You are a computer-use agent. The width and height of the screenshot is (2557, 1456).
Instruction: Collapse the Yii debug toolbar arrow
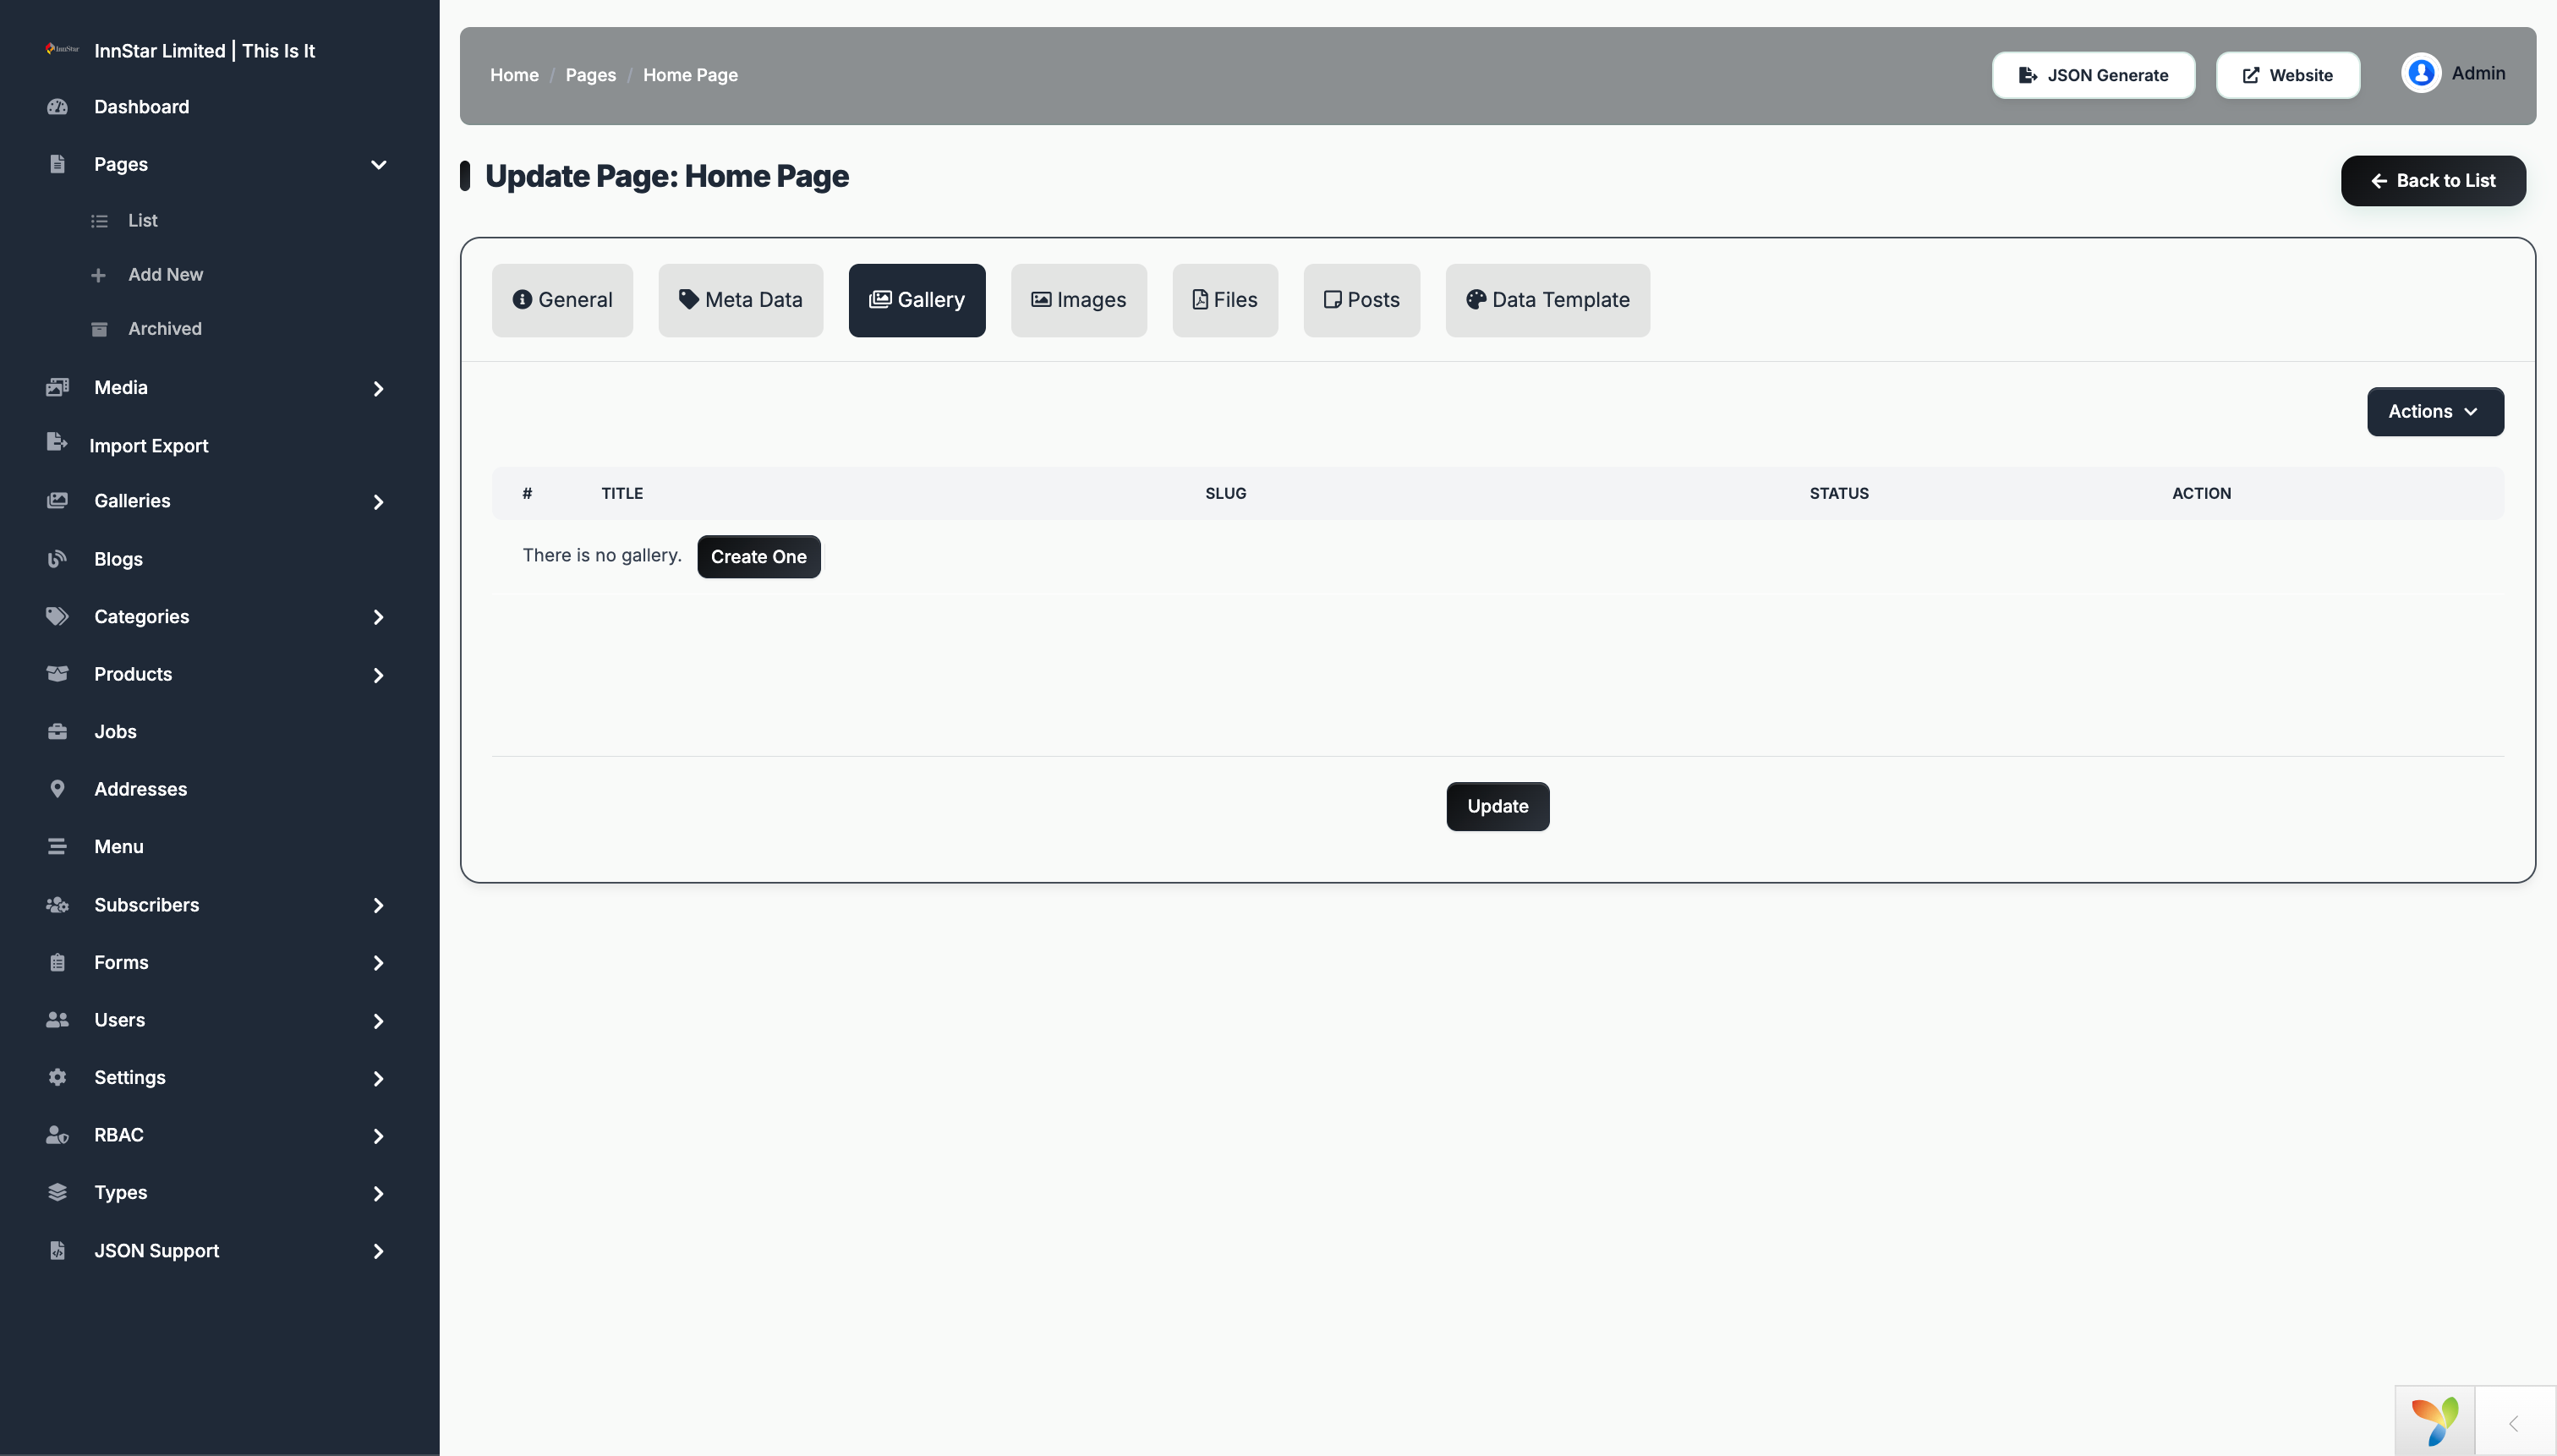pos(2514,1423)
